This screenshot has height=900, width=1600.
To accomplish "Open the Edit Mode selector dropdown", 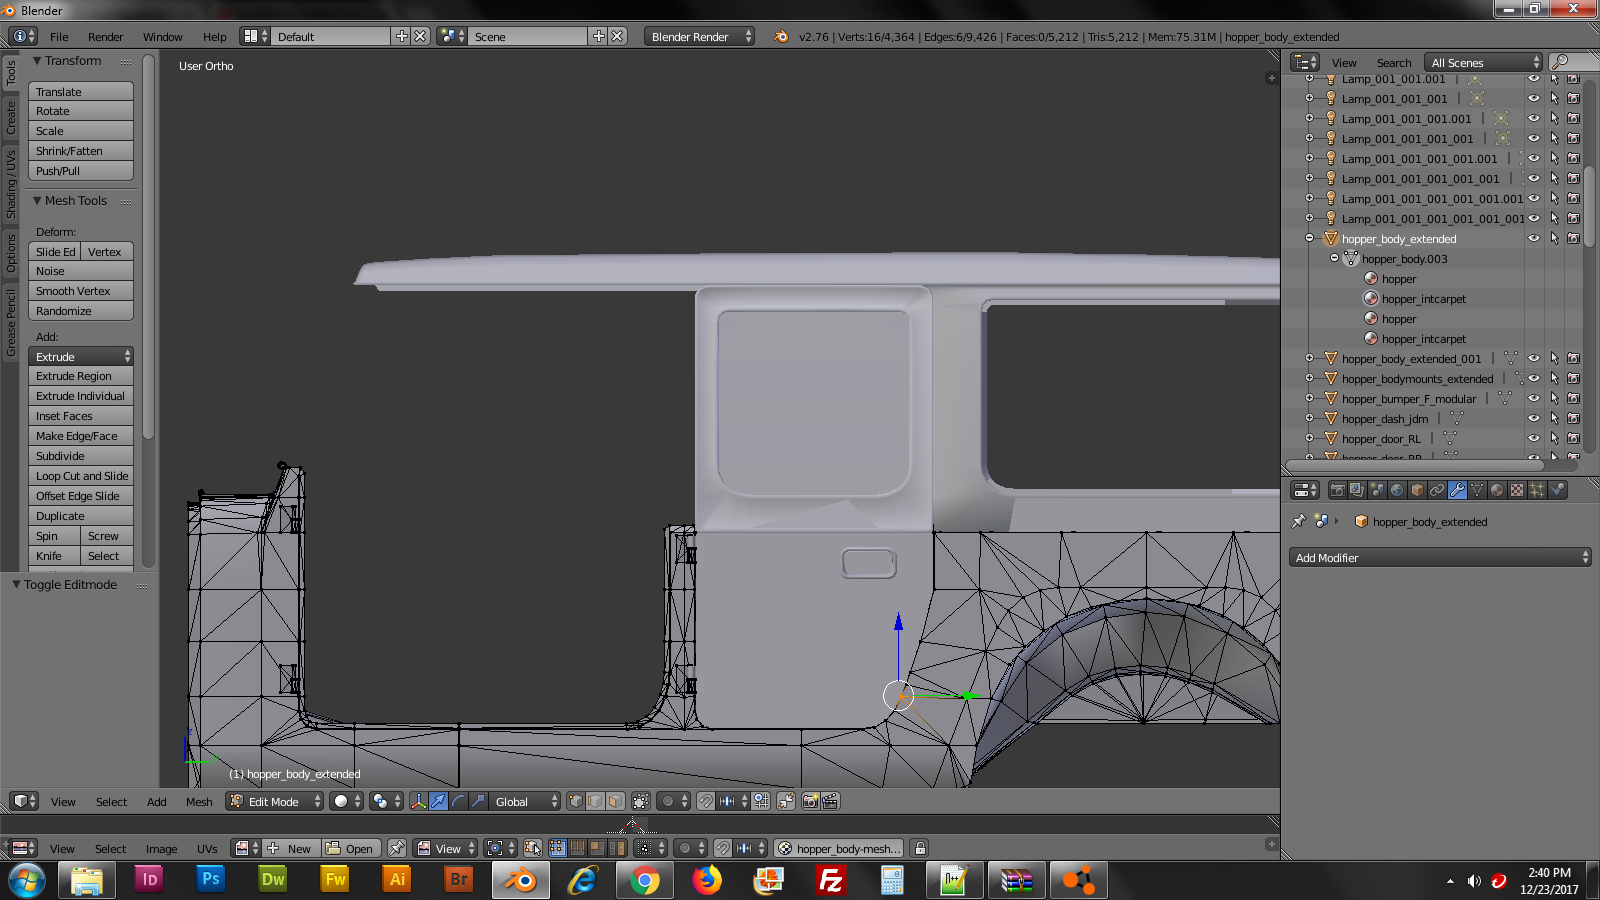I will 274,801.
